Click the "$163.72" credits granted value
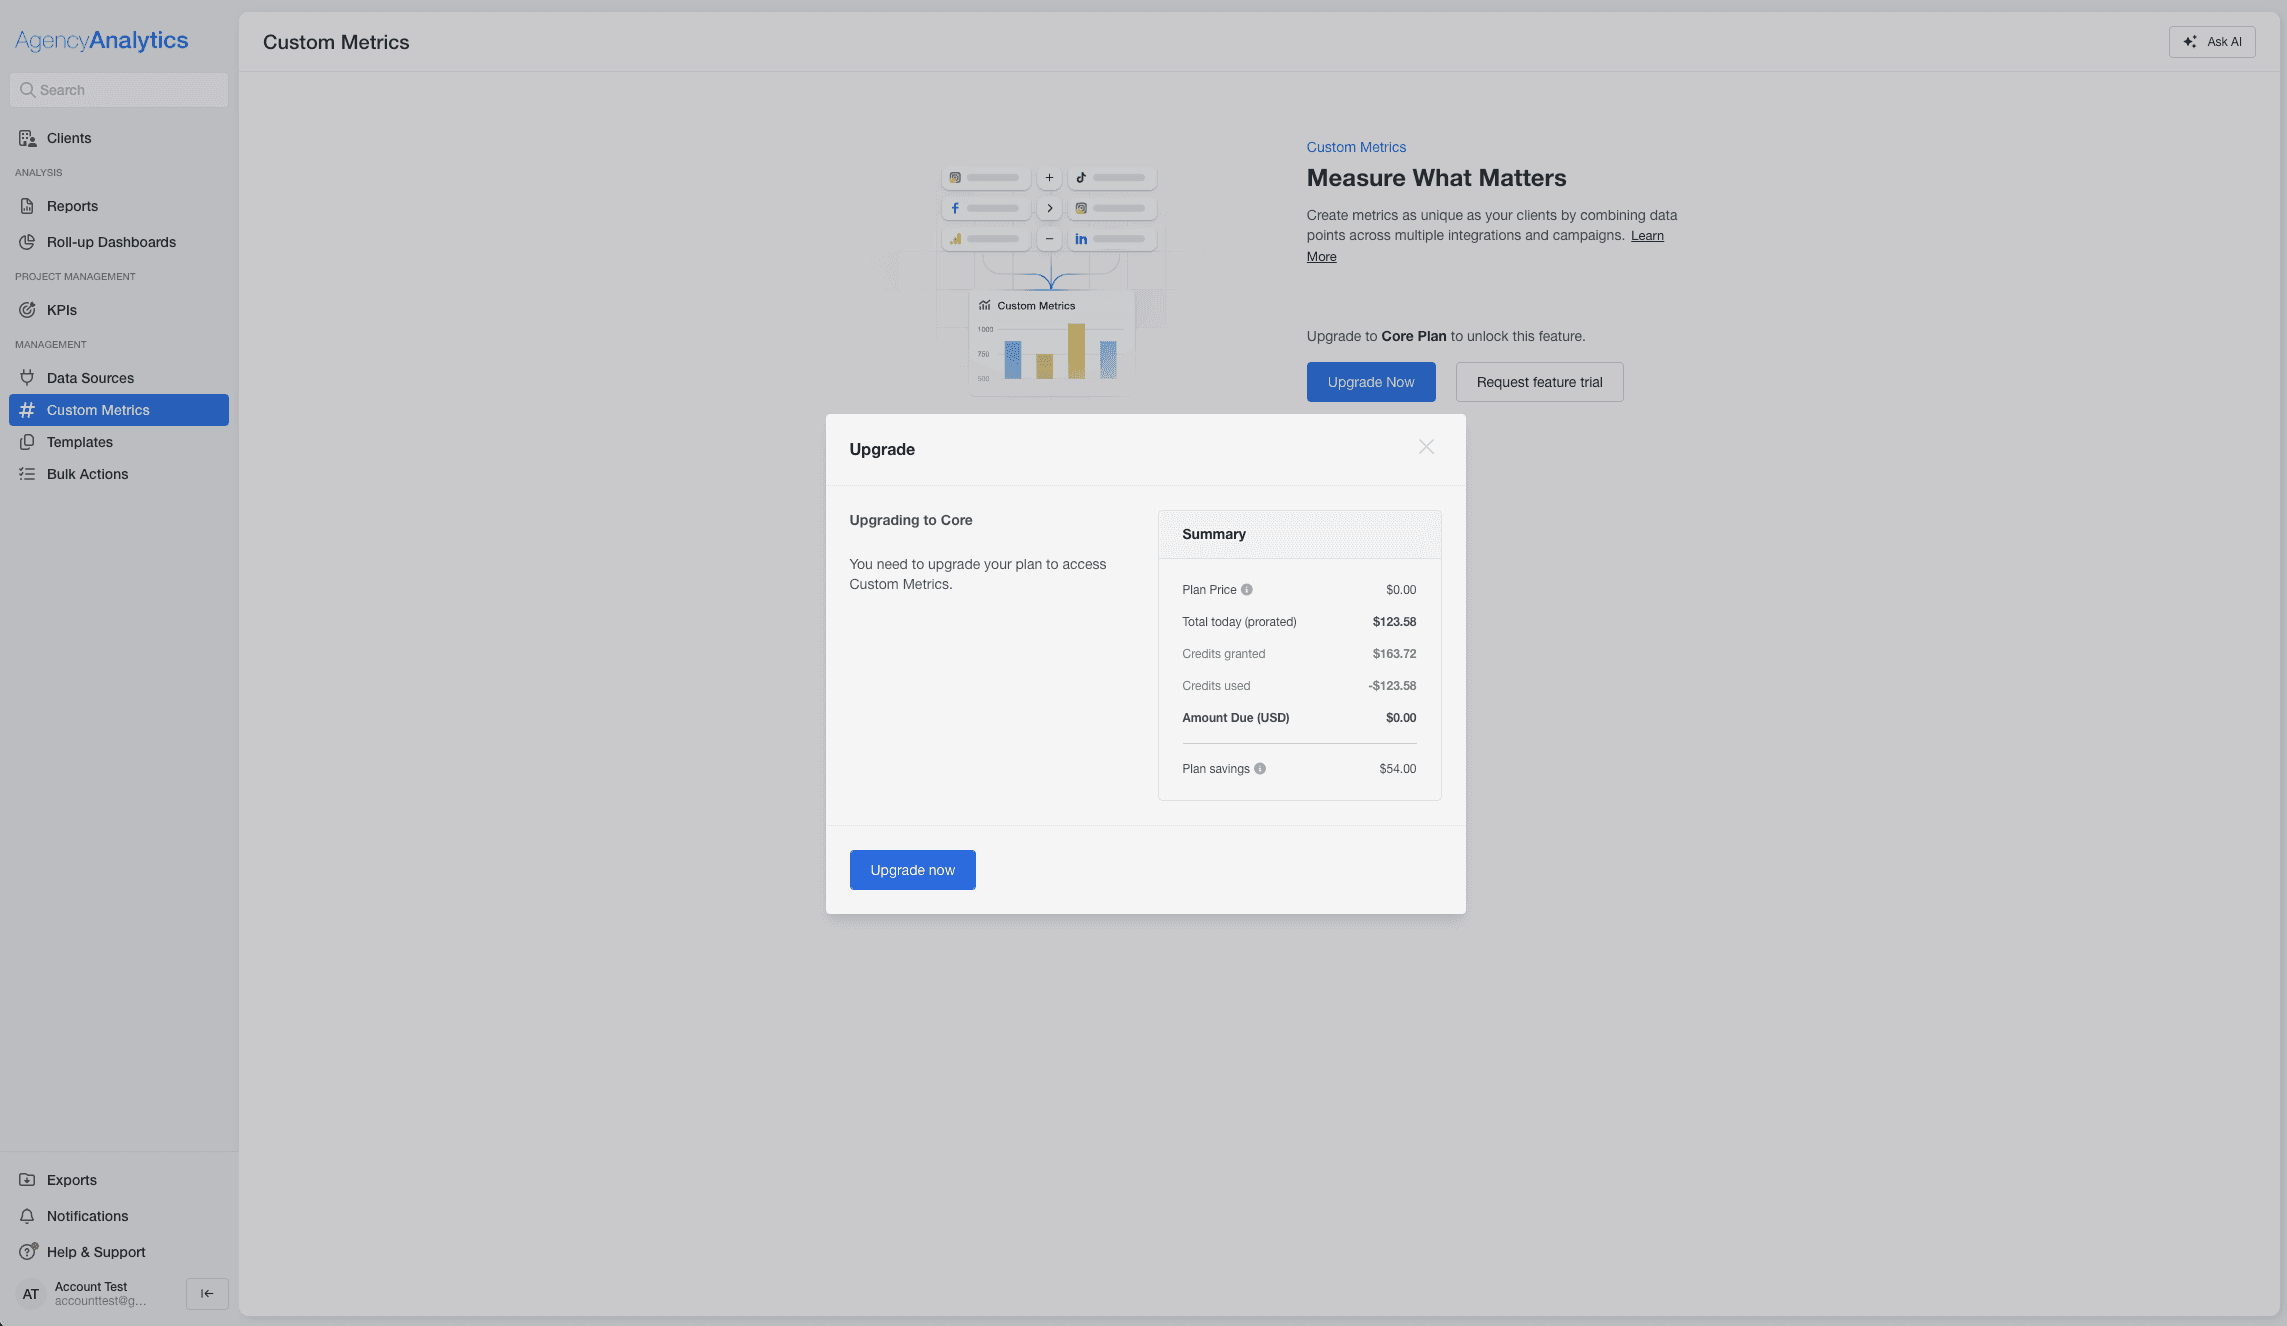2287x1326 pixels. pyautogui.click(x=1394, y=654)
